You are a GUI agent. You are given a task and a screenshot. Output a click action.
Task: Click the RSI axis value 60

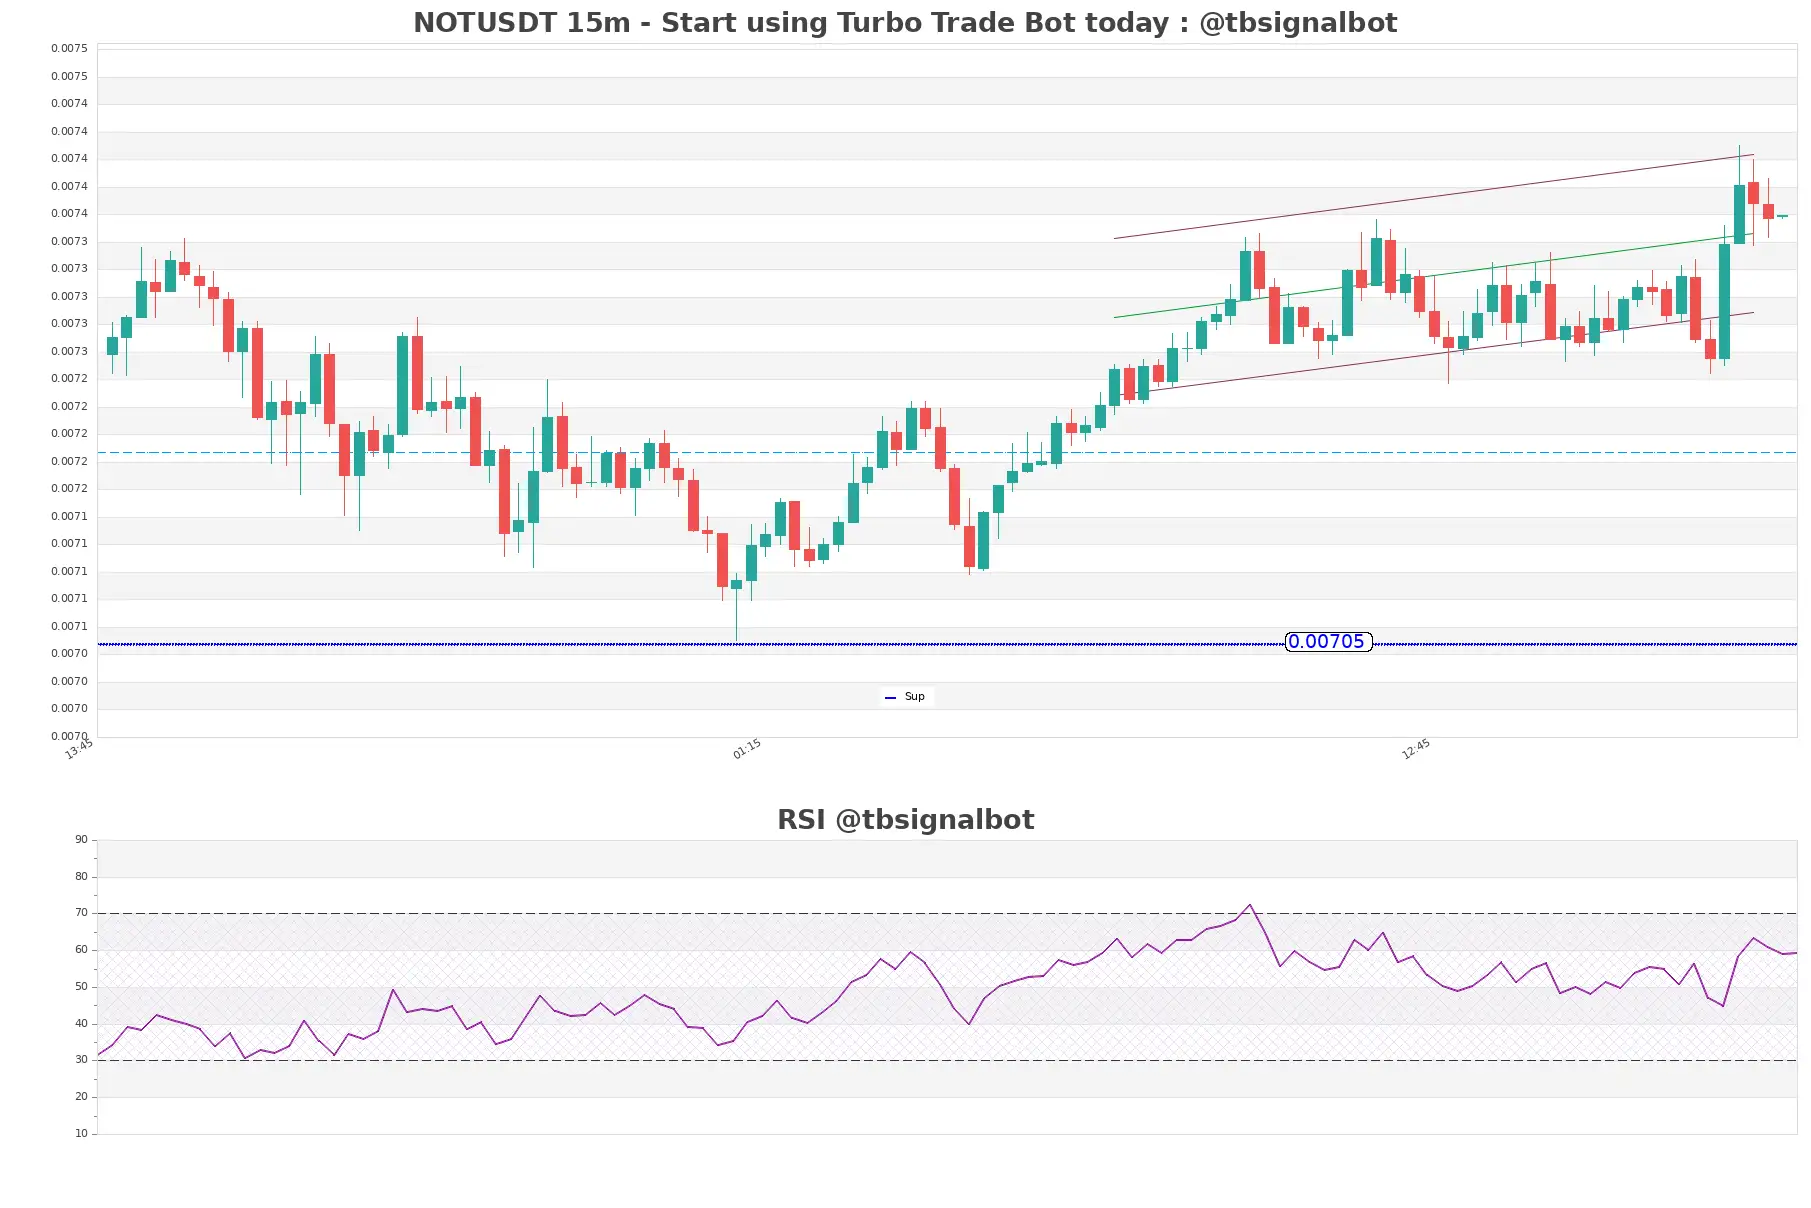pyautogui.click(x=81, y=950)
